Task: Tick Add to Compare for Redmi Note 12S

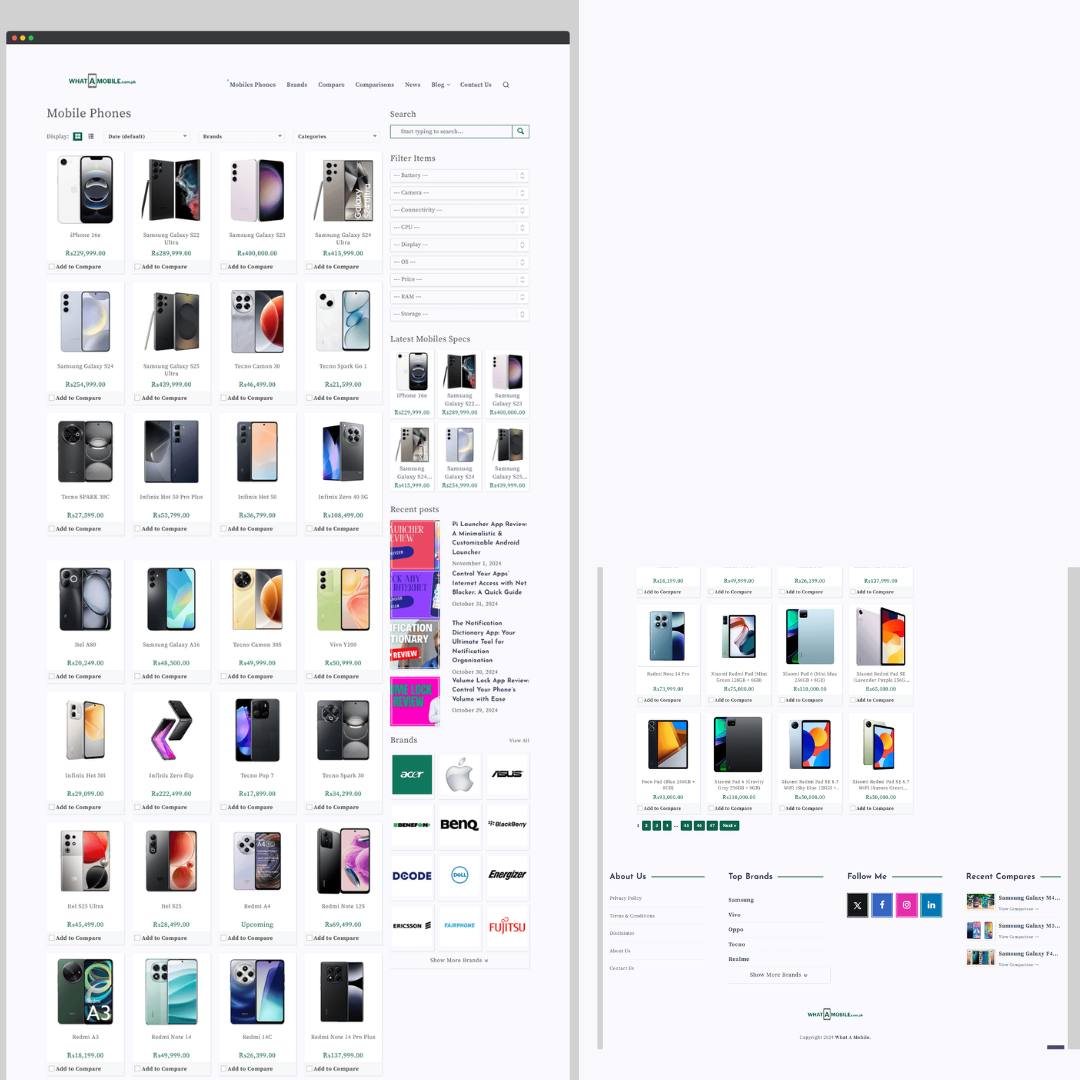Action: pos(310,938)
